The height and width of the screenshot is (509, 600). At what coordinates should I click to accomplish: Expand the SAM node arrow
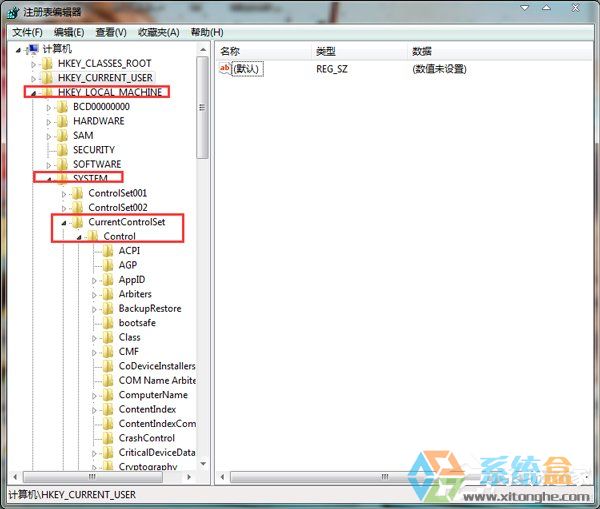coord(49,137)
